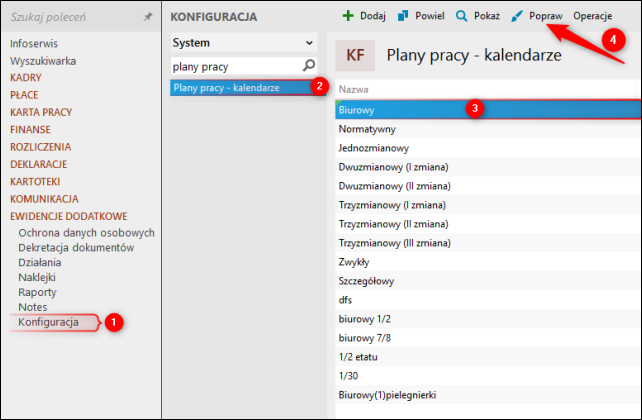Open Ochrona danych osobowych
The height and width of the screenshot is (420, 642).
point(86,233)
